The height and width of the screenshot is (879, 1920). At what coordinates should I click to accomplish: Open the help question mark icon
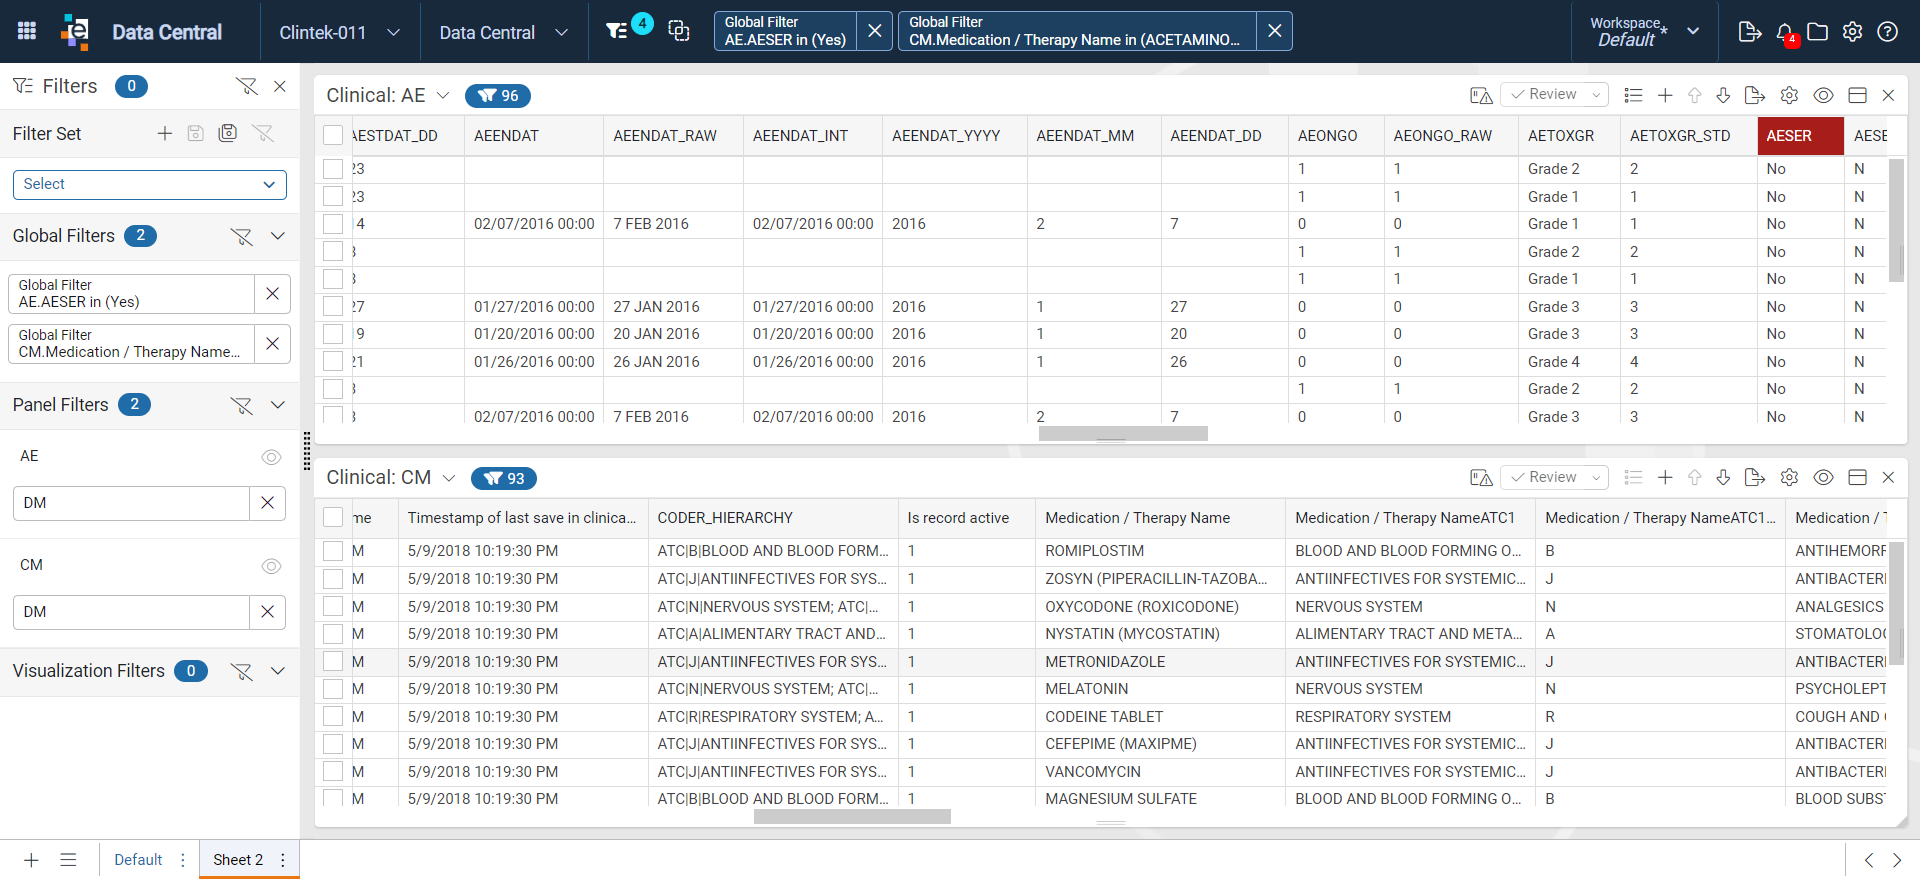pos(1887,32)
